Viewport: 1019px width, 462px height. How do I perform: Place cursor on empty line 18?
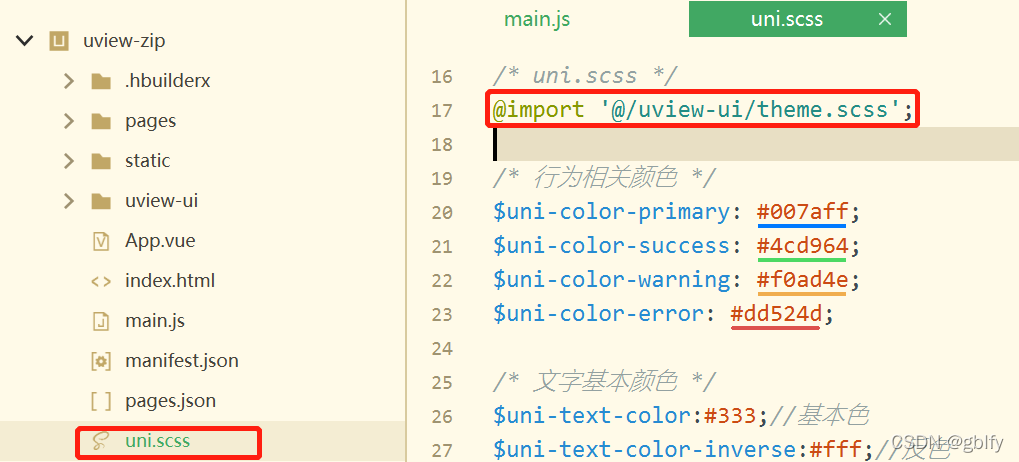pyautogui.click(x=754, y=144)
